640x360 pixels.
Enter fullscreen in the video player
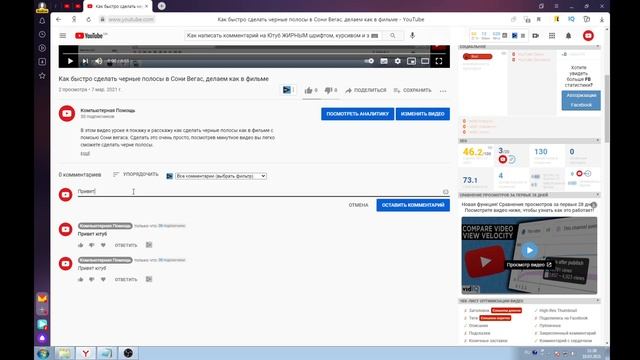439,61
